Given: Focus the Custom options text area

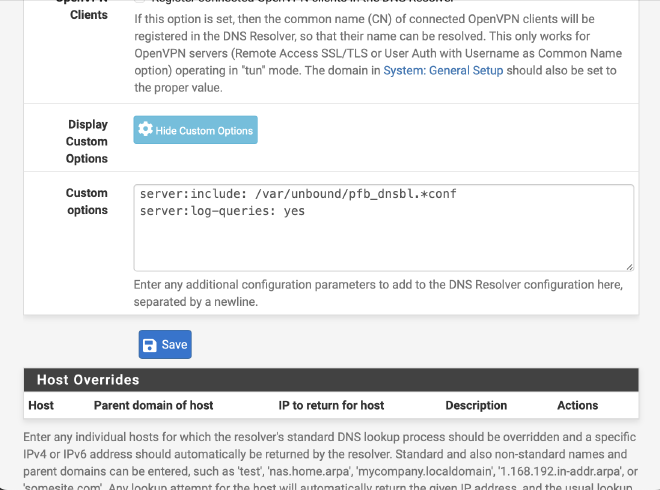Looking at the screenshot, I should coord(384,228).
